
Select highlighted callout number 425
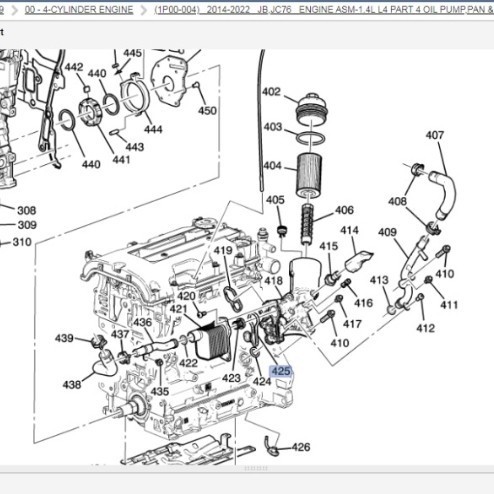tap(281, 371)
